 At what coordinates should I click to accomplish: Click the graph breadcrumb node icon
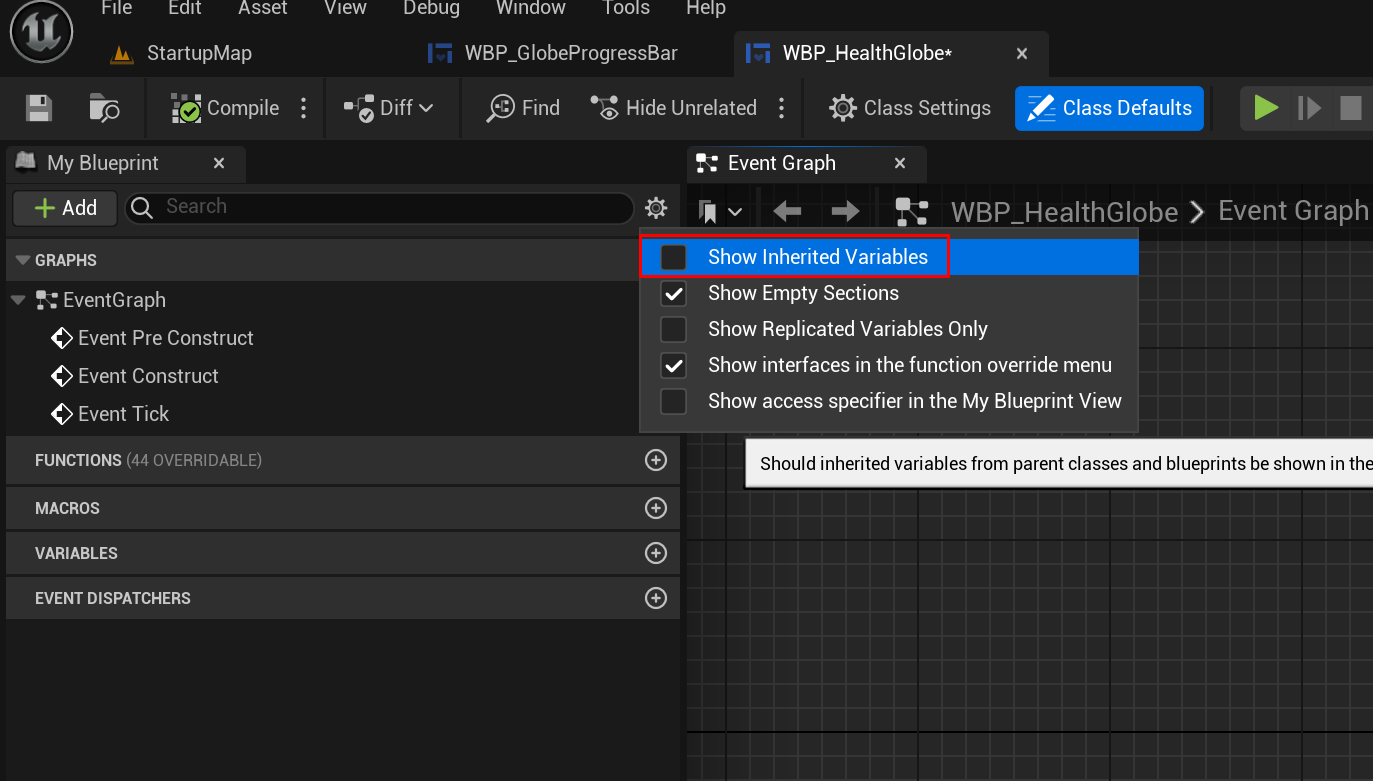(x=911, y=211)
